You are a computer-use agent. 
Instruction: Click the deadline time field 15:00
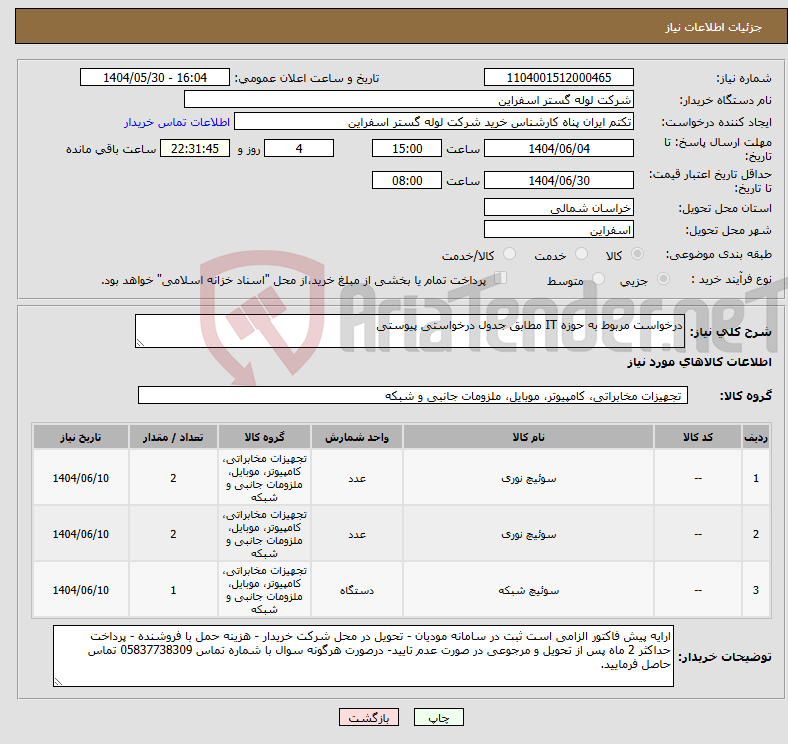(x=407, y=148)
